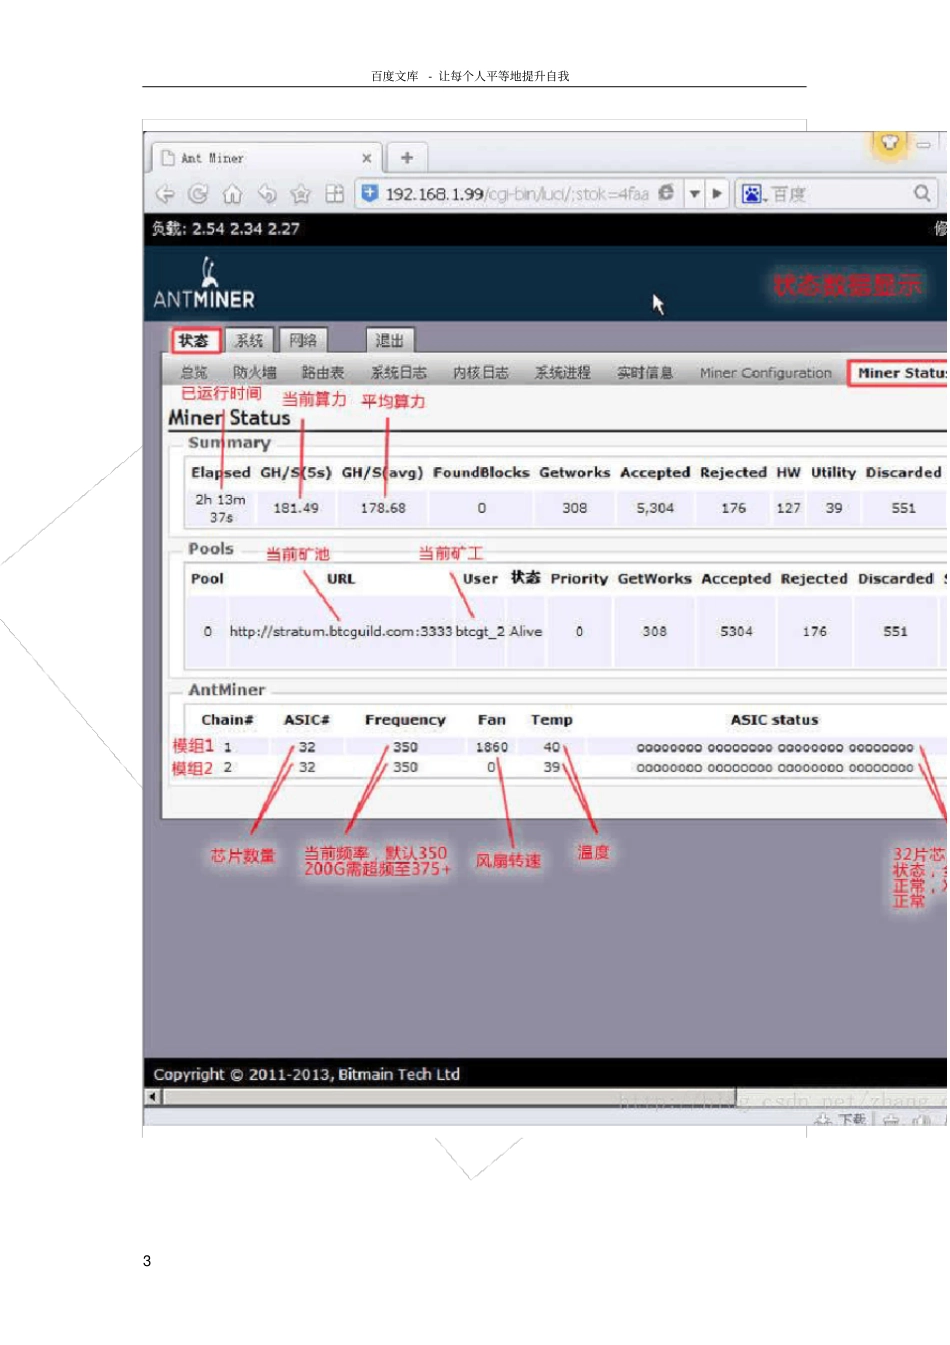Click the btcgt_2 user cell
This screenshot has width=950, height=1345.
pos(480,631)
